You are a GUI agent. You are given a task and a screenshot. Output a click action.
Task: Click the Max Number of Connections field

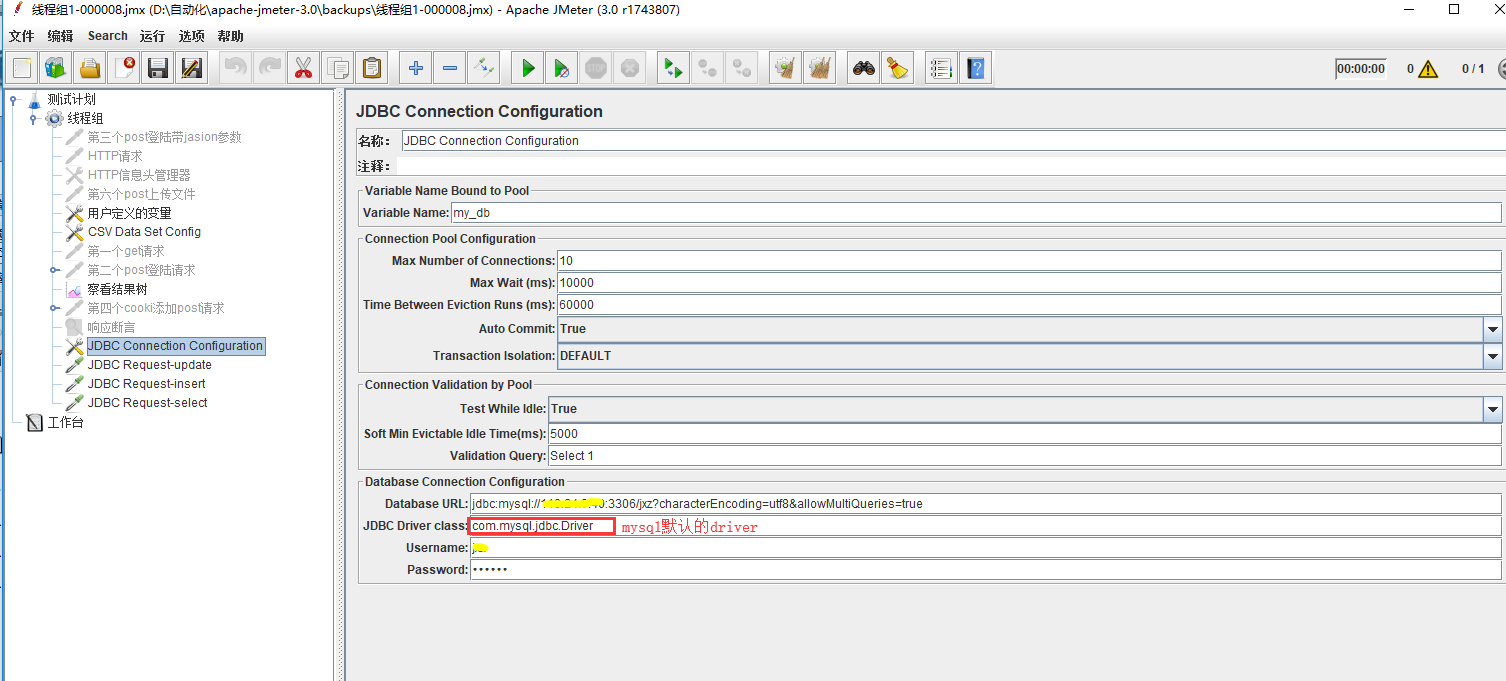click(1029, 261)
